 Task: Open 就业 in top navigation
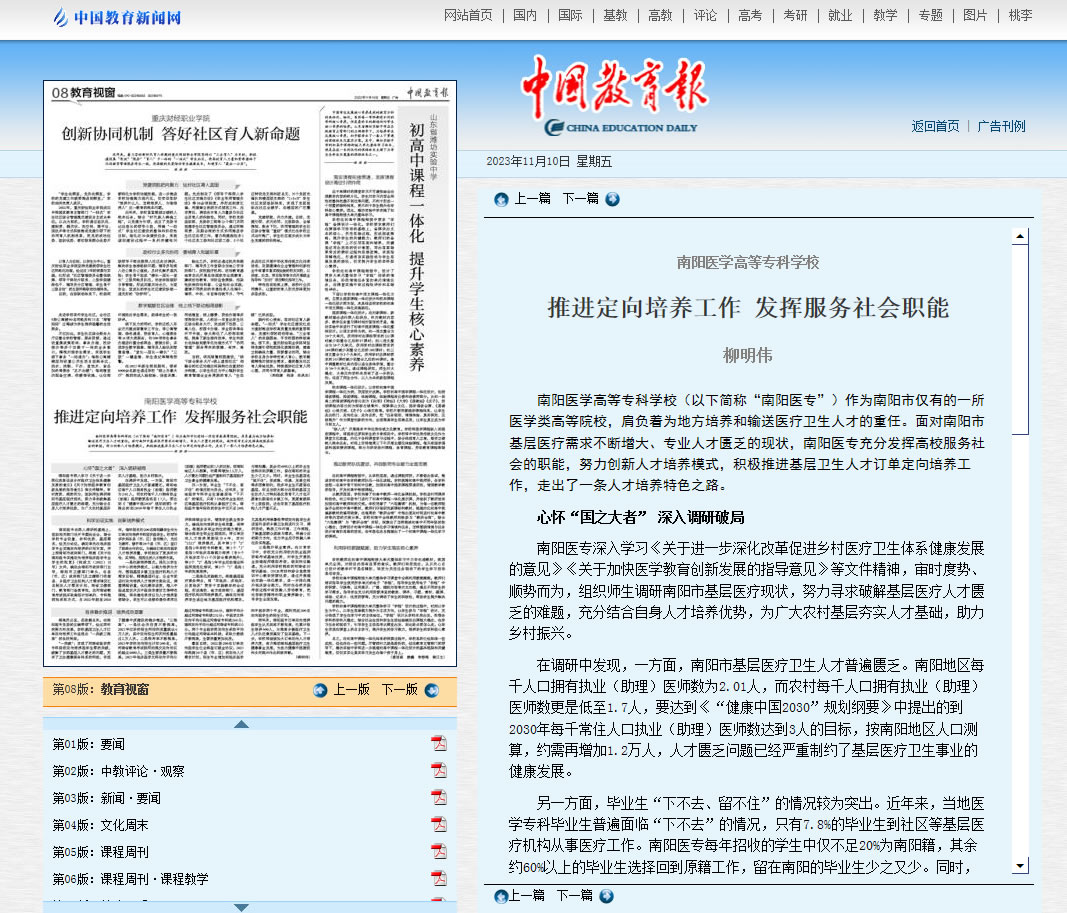[840, 15]
